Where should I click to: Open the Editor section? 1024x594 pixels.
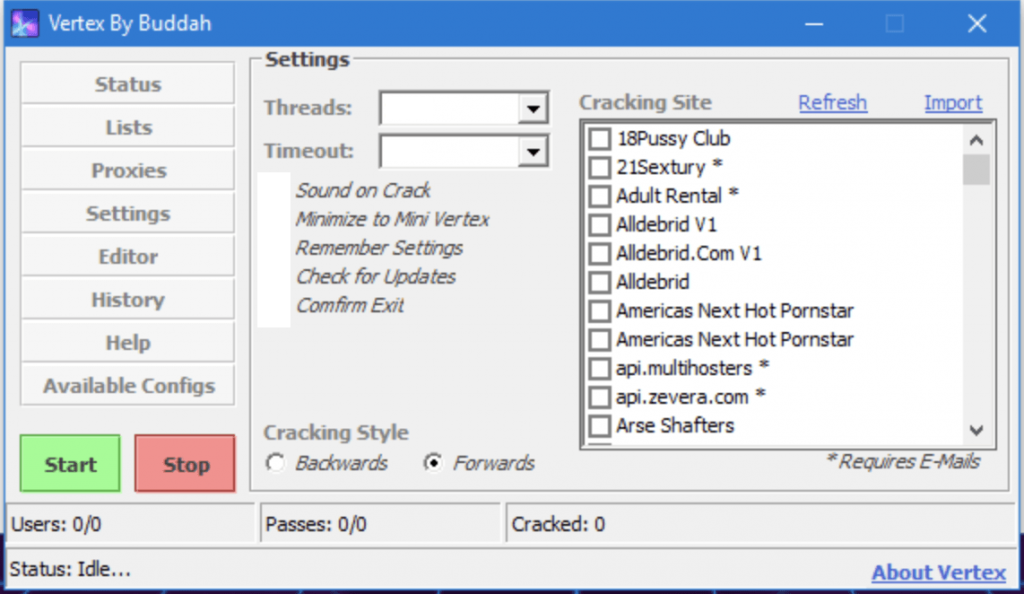point(128,257)
